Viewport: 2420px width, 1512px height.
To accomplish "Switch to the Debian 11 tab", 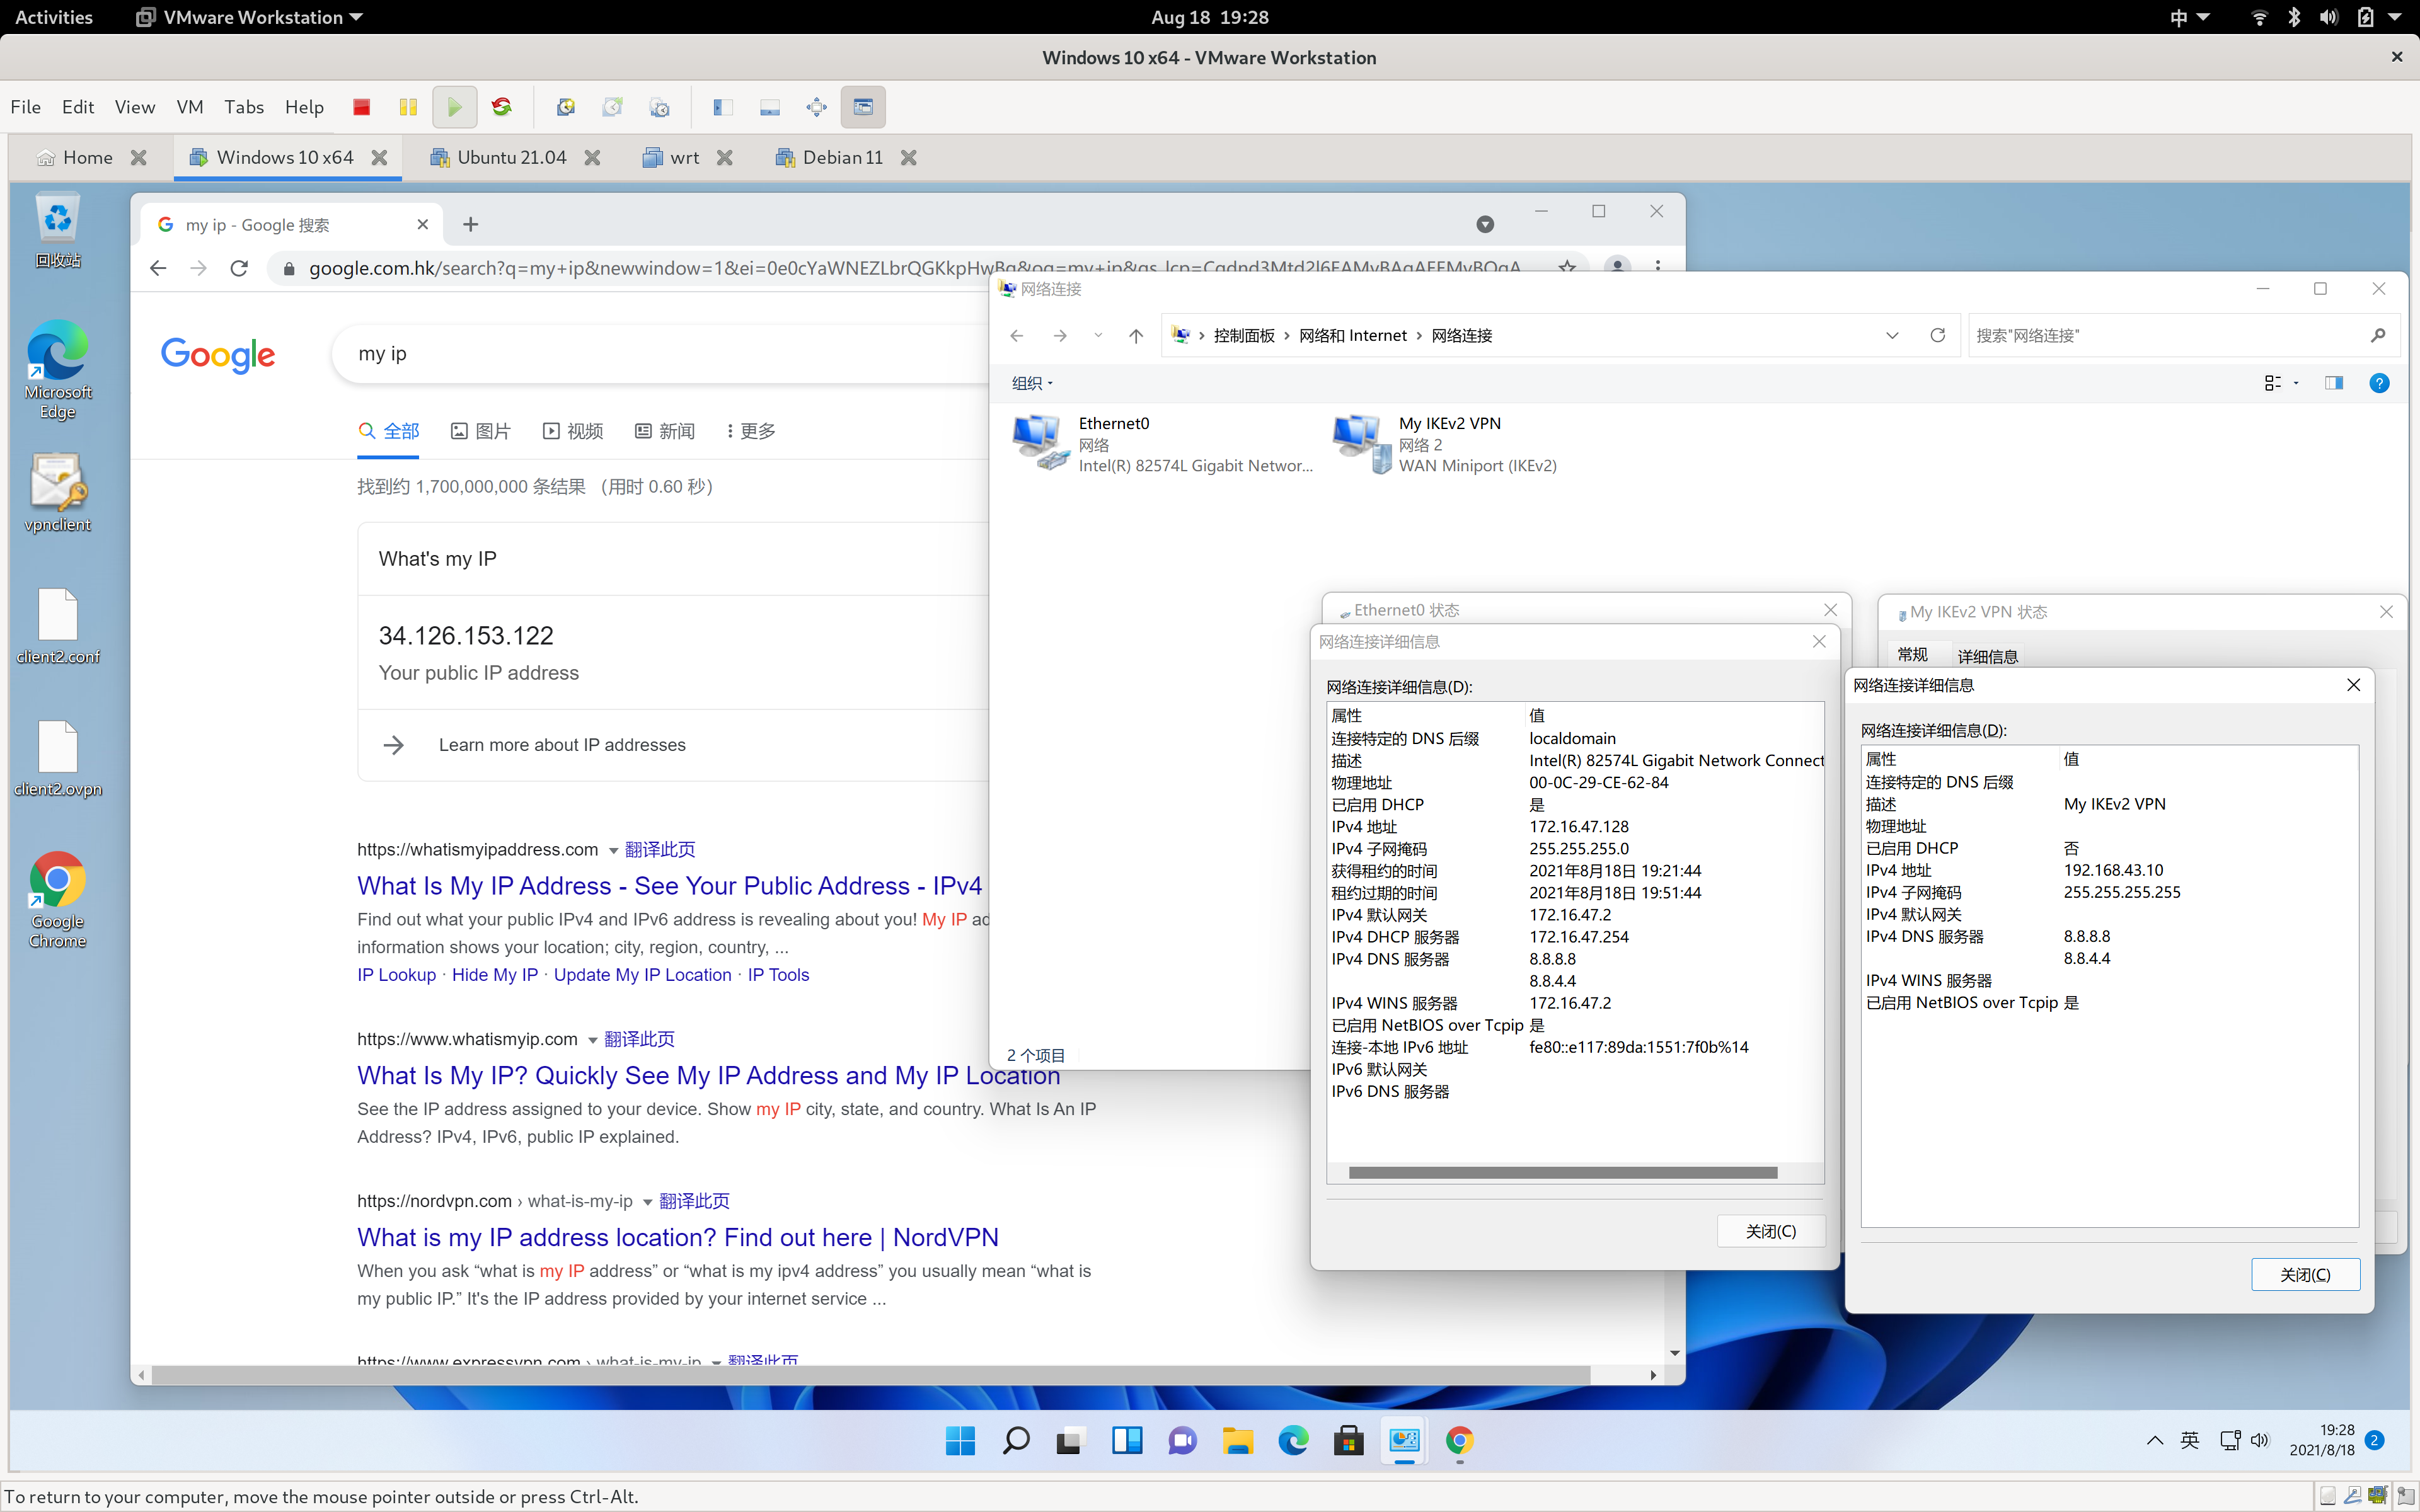I will (x=841, y=157).
